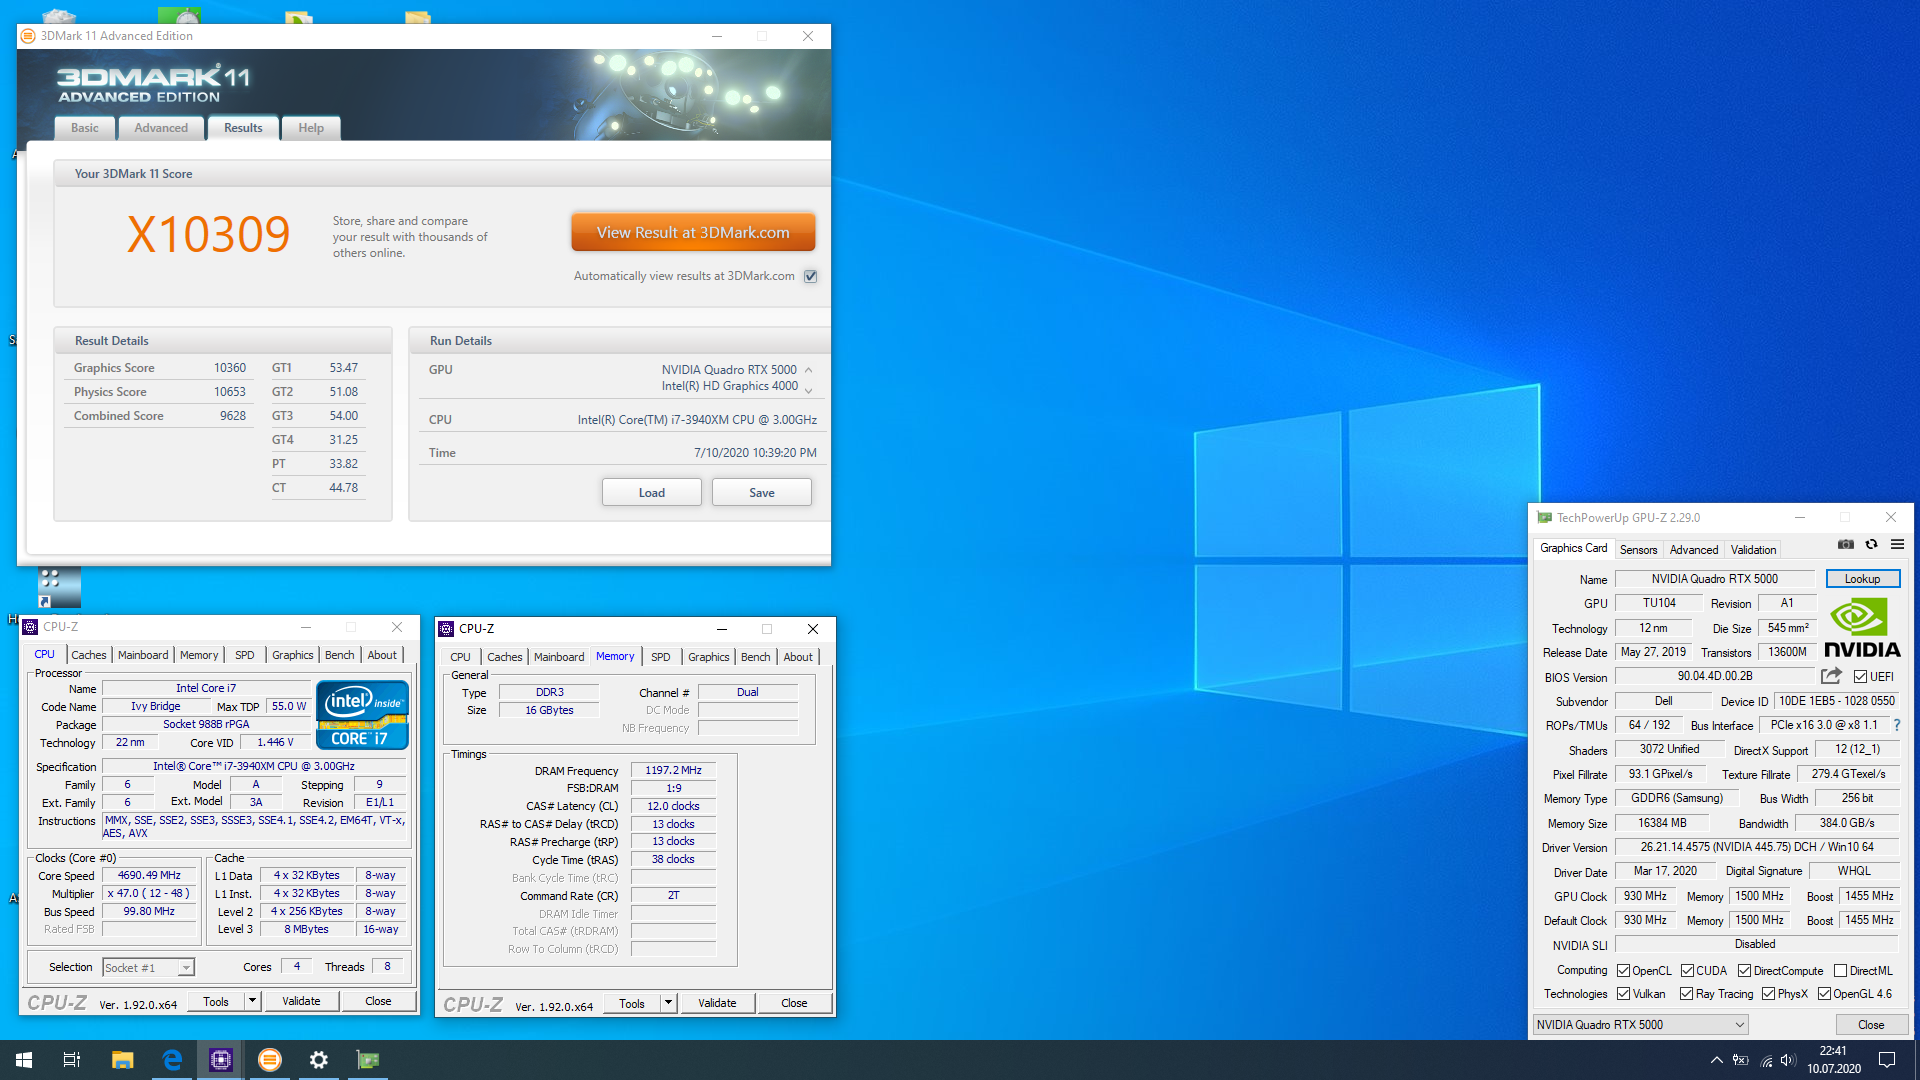Click Validate in the CPU-Z CPU window
This screenshot has height=1080, width=1920.
coord(301,1001)
